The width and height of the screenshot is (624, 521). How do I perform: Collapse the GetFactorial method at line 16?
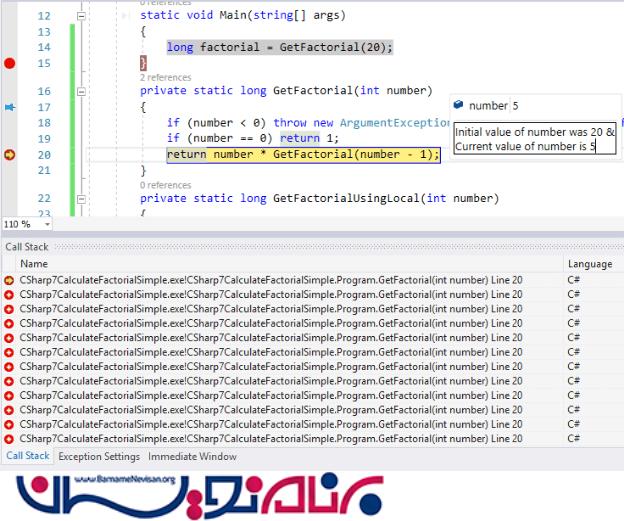click(81, 91)
